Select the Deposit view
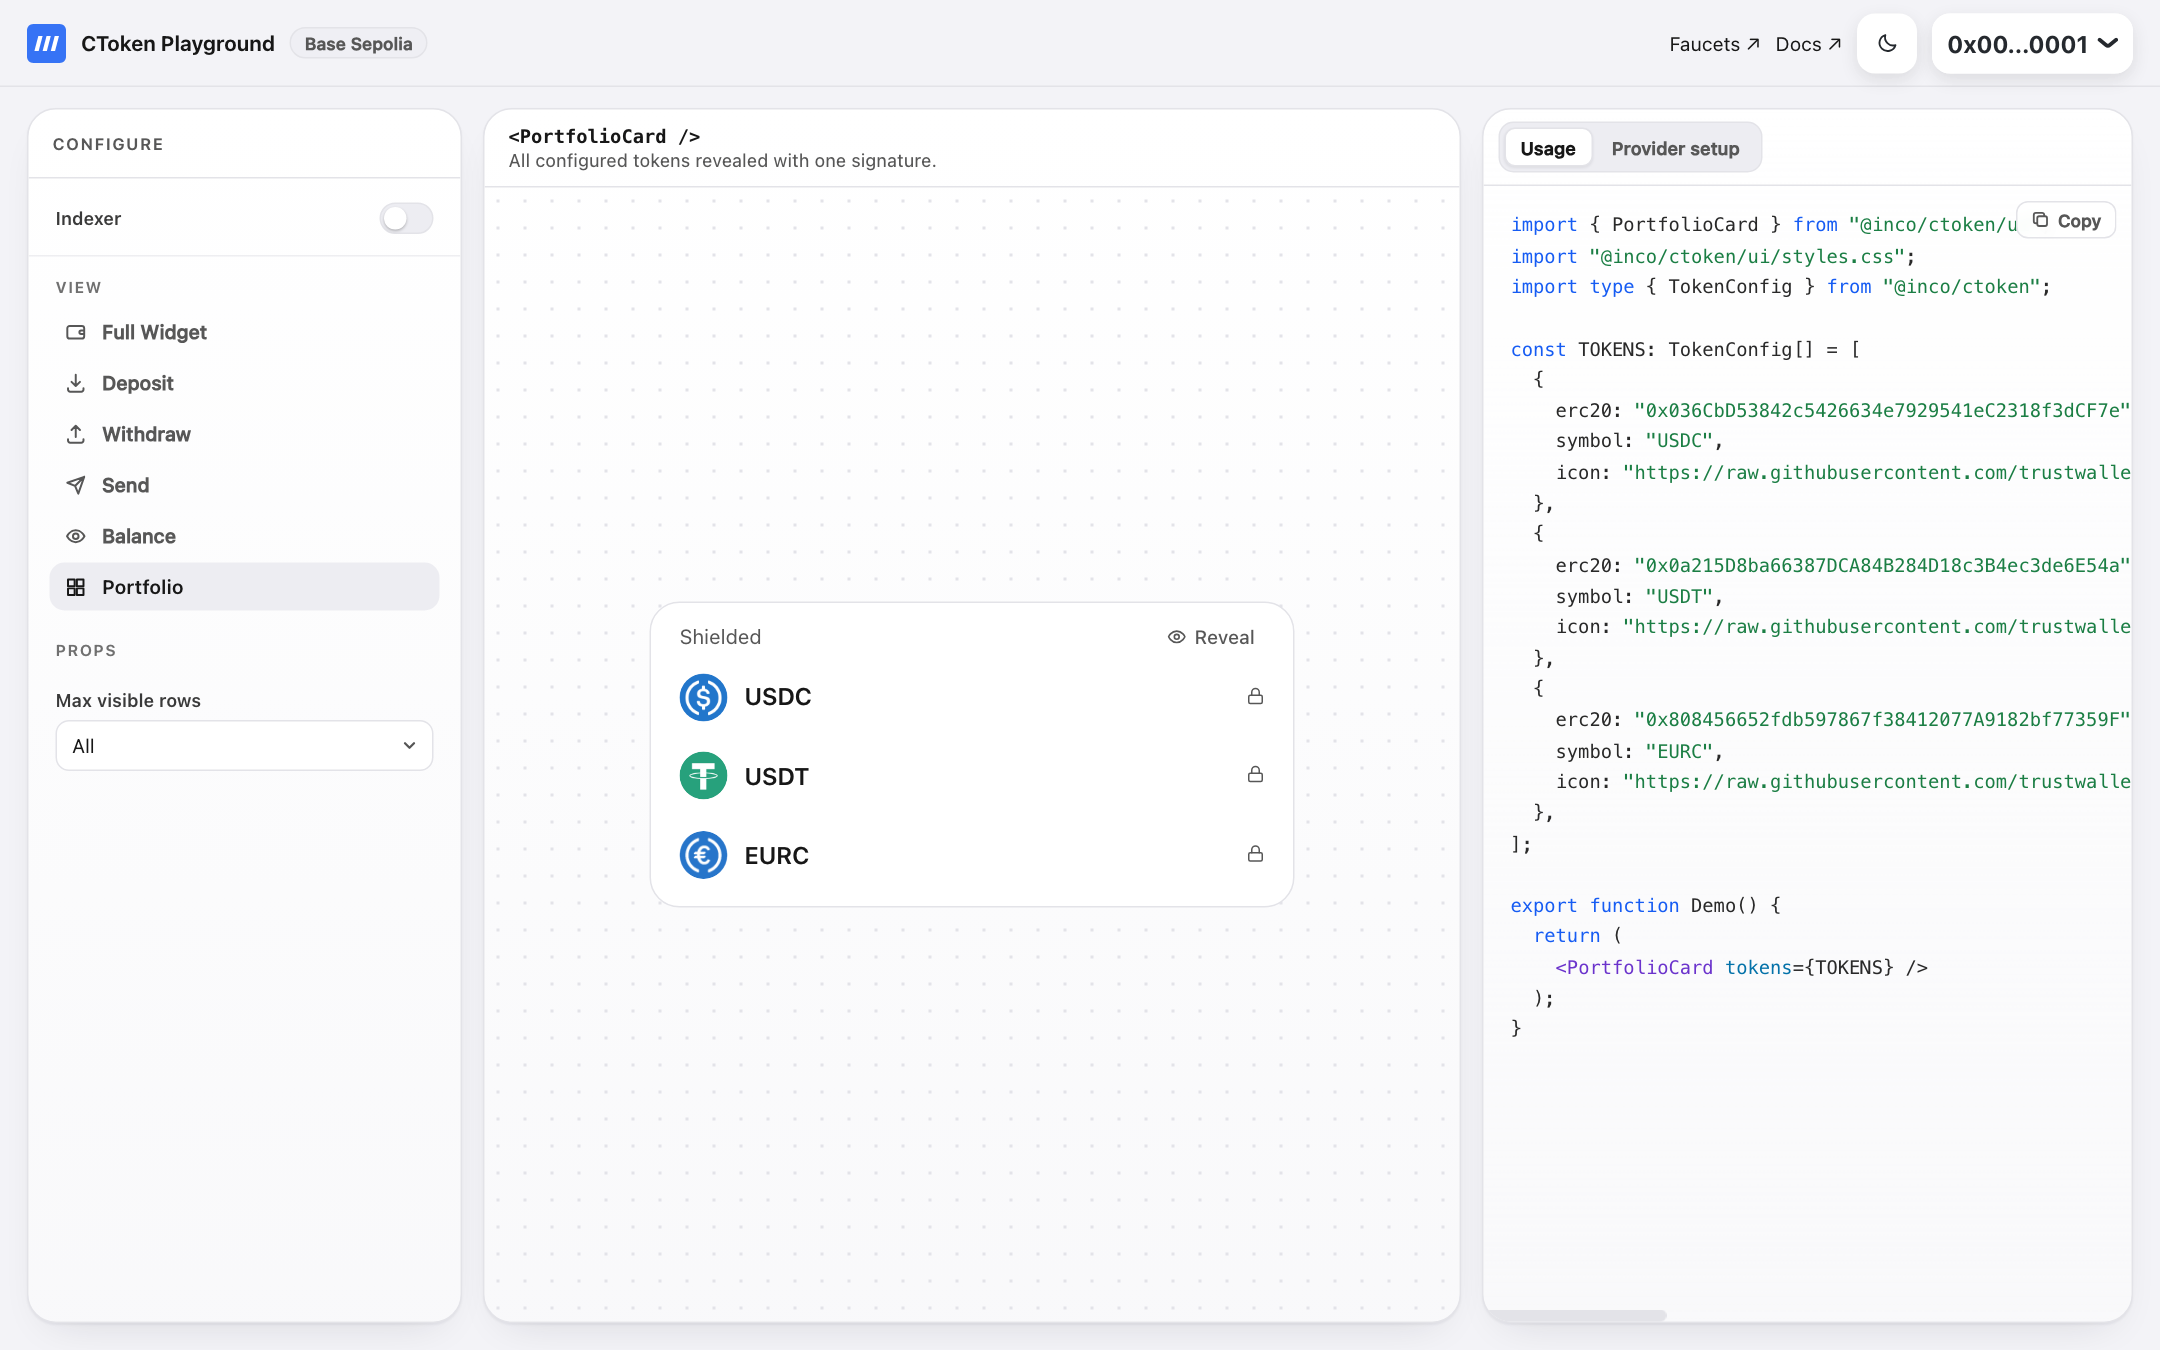Screen dimensions: 2160x1350 (244, 383)
